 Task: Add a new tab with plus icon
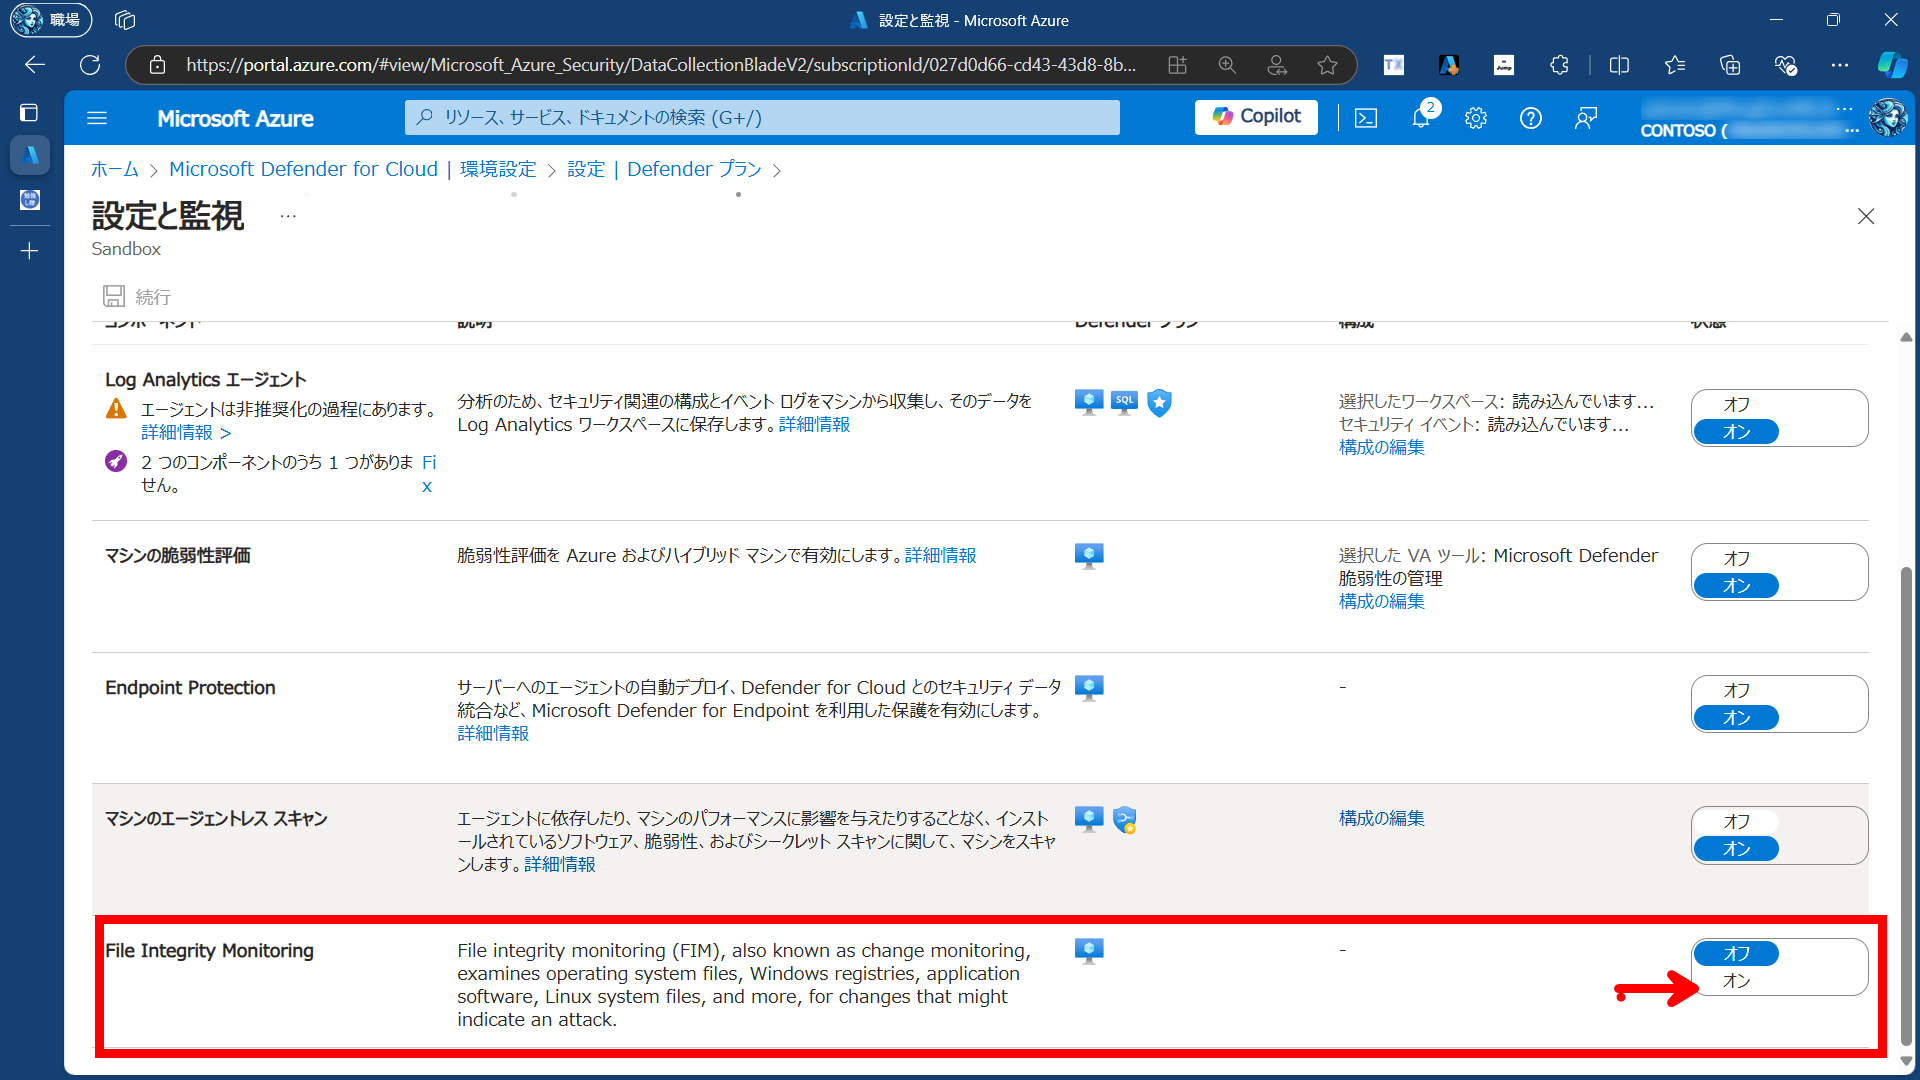click(30, 251)
